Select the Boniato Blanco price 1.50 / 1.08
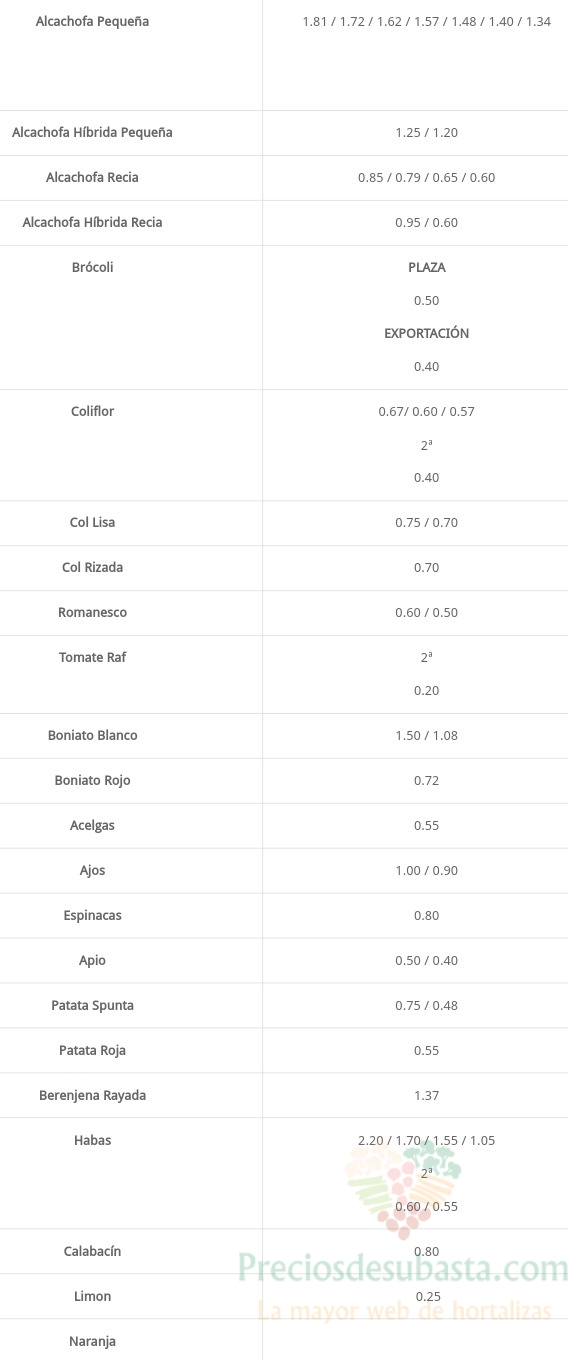The image size is (568, 1360). (x=427, y=735)
